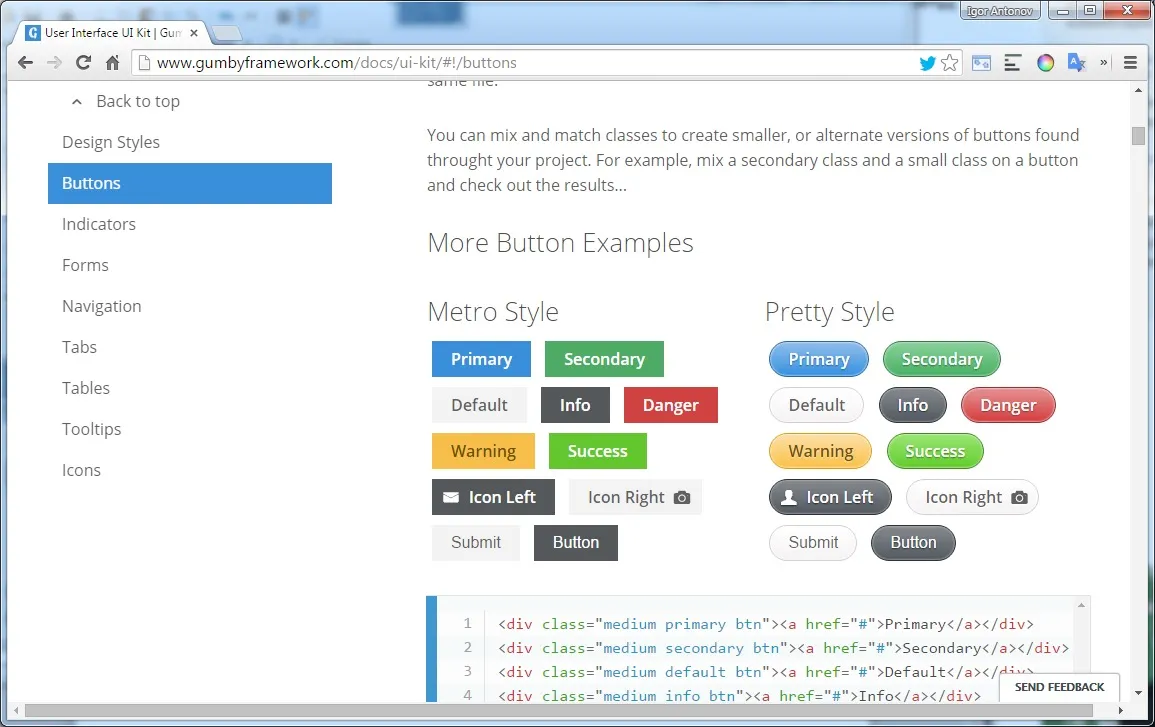Bookmark this page with the star icon
This screenshot has height=727, width=1155.
(949, 63)
